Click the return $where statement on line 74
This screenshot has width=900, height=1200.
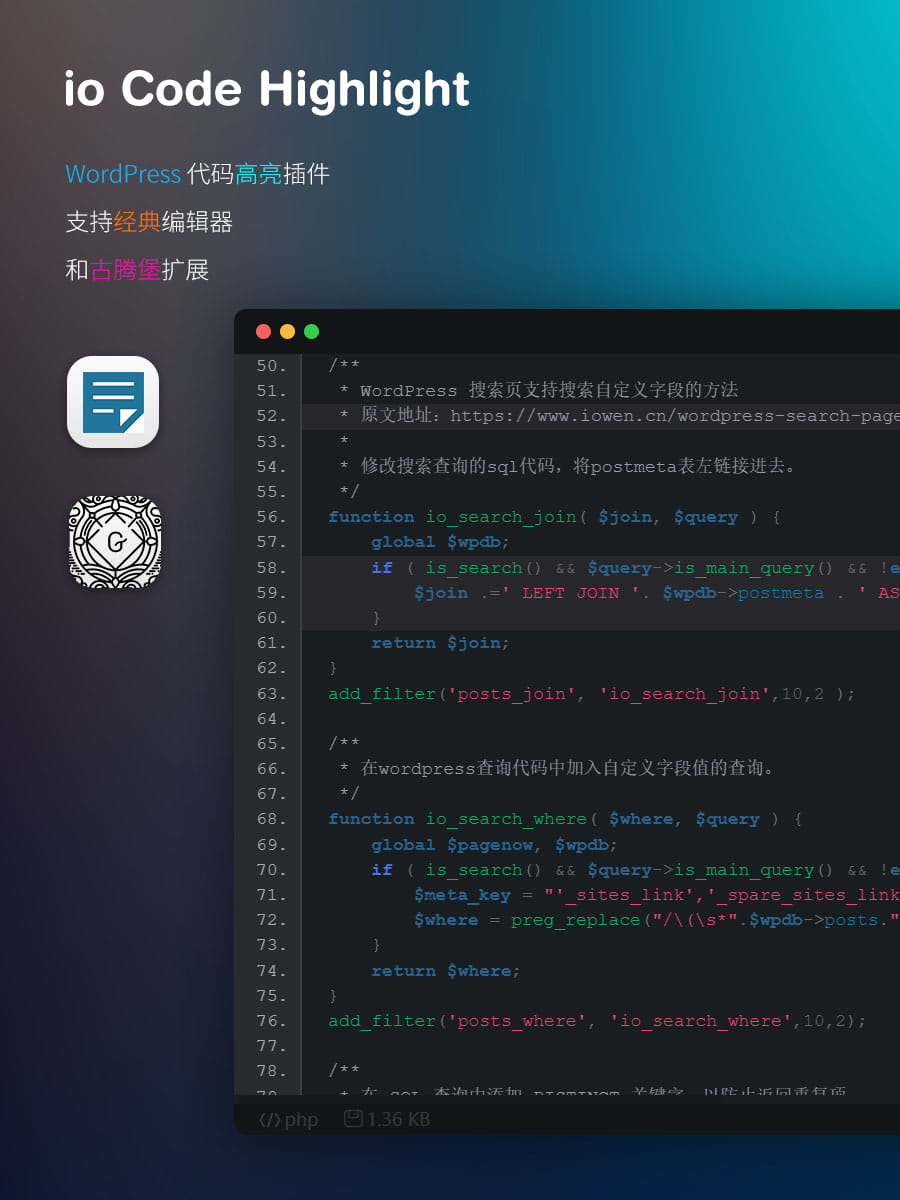click(x=445, y=970)
